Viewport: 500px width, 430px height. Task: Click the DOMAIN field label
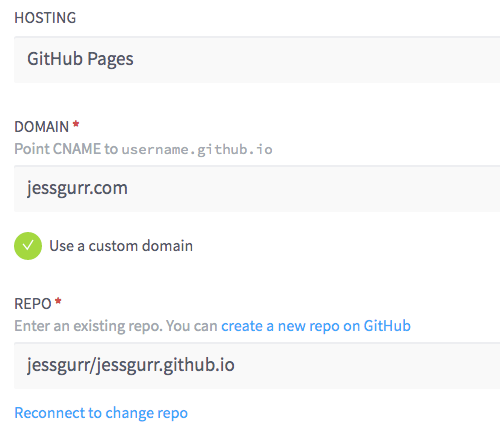coord(42,127)
